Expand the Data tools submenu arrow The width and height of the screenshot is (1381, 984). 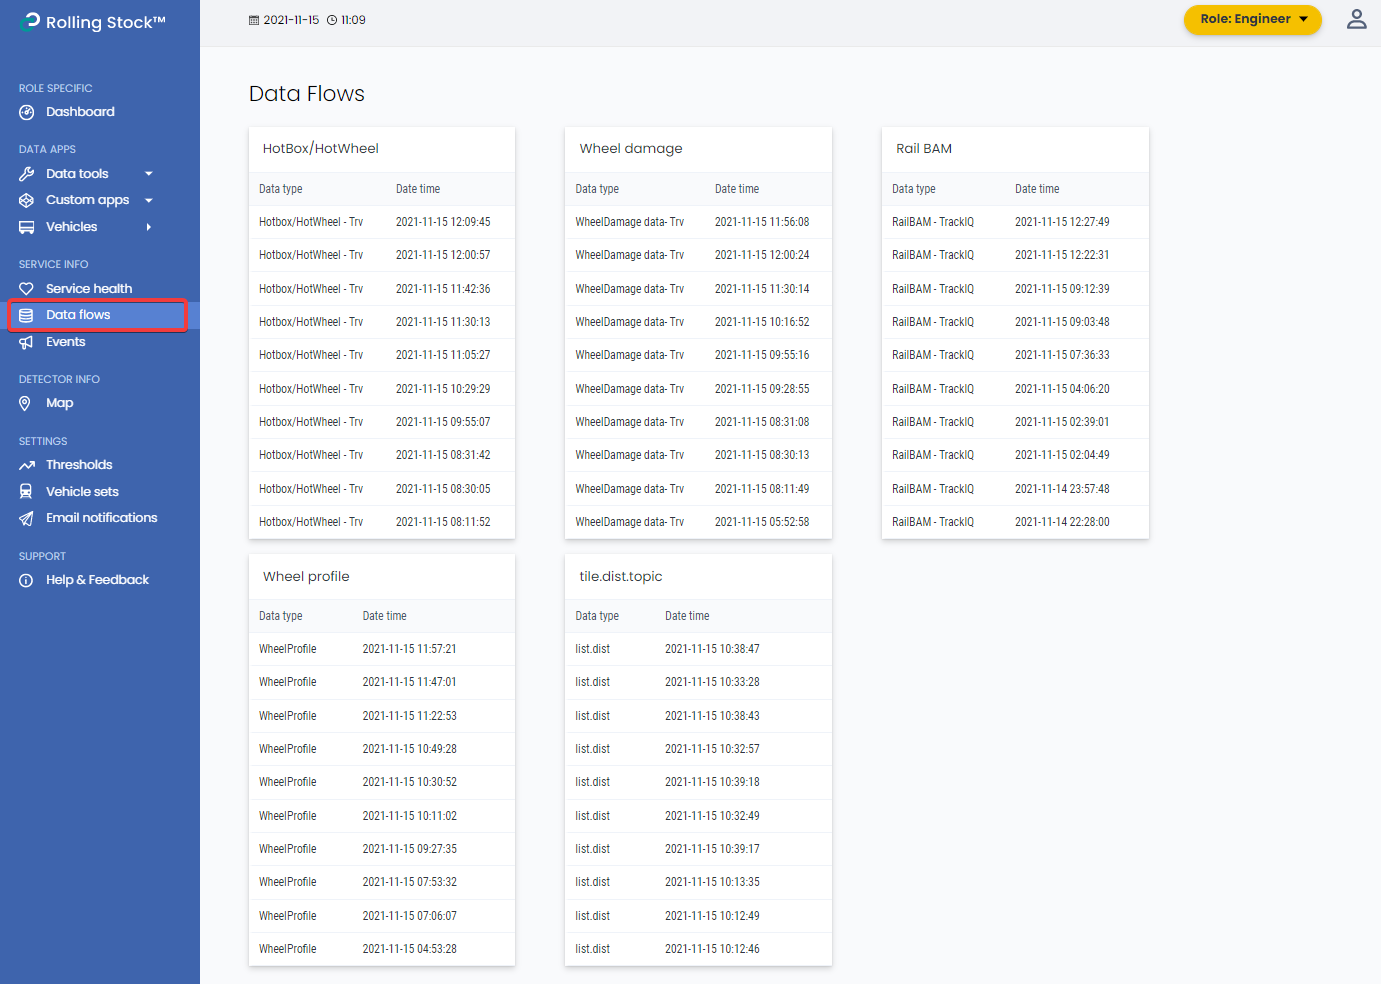click(x=149, y=174)
